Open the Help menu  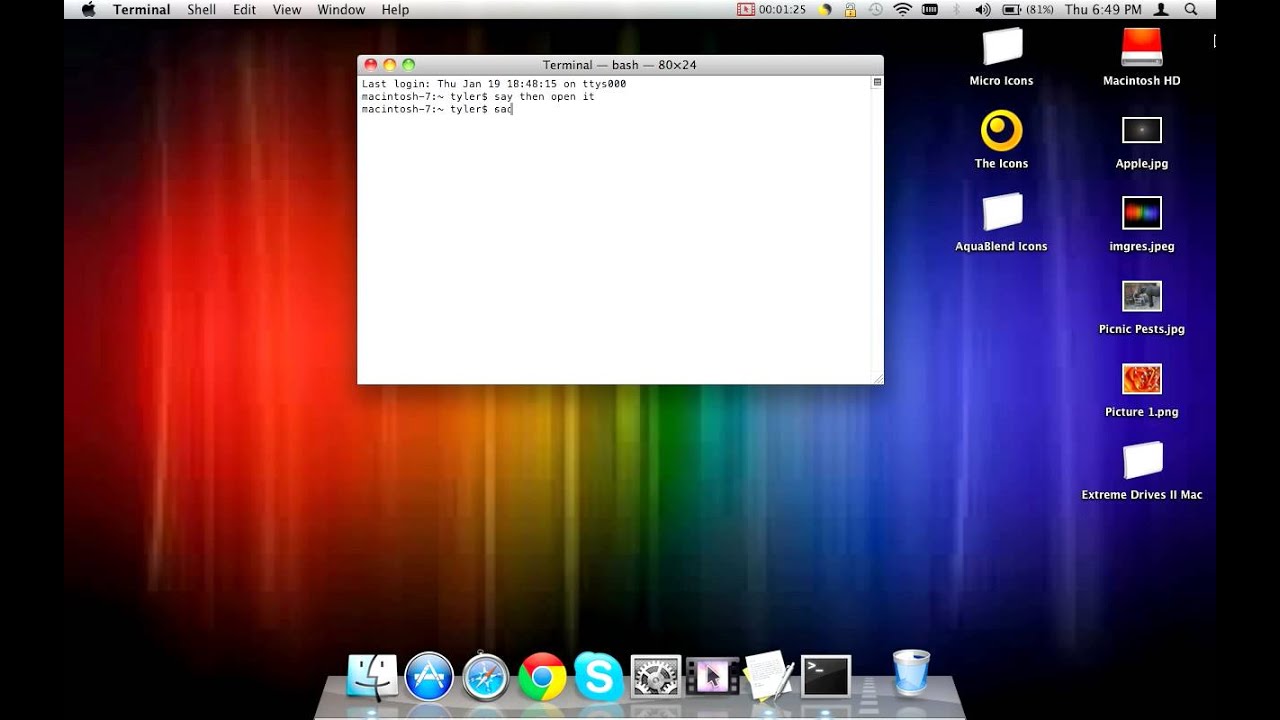pos(395,9)
